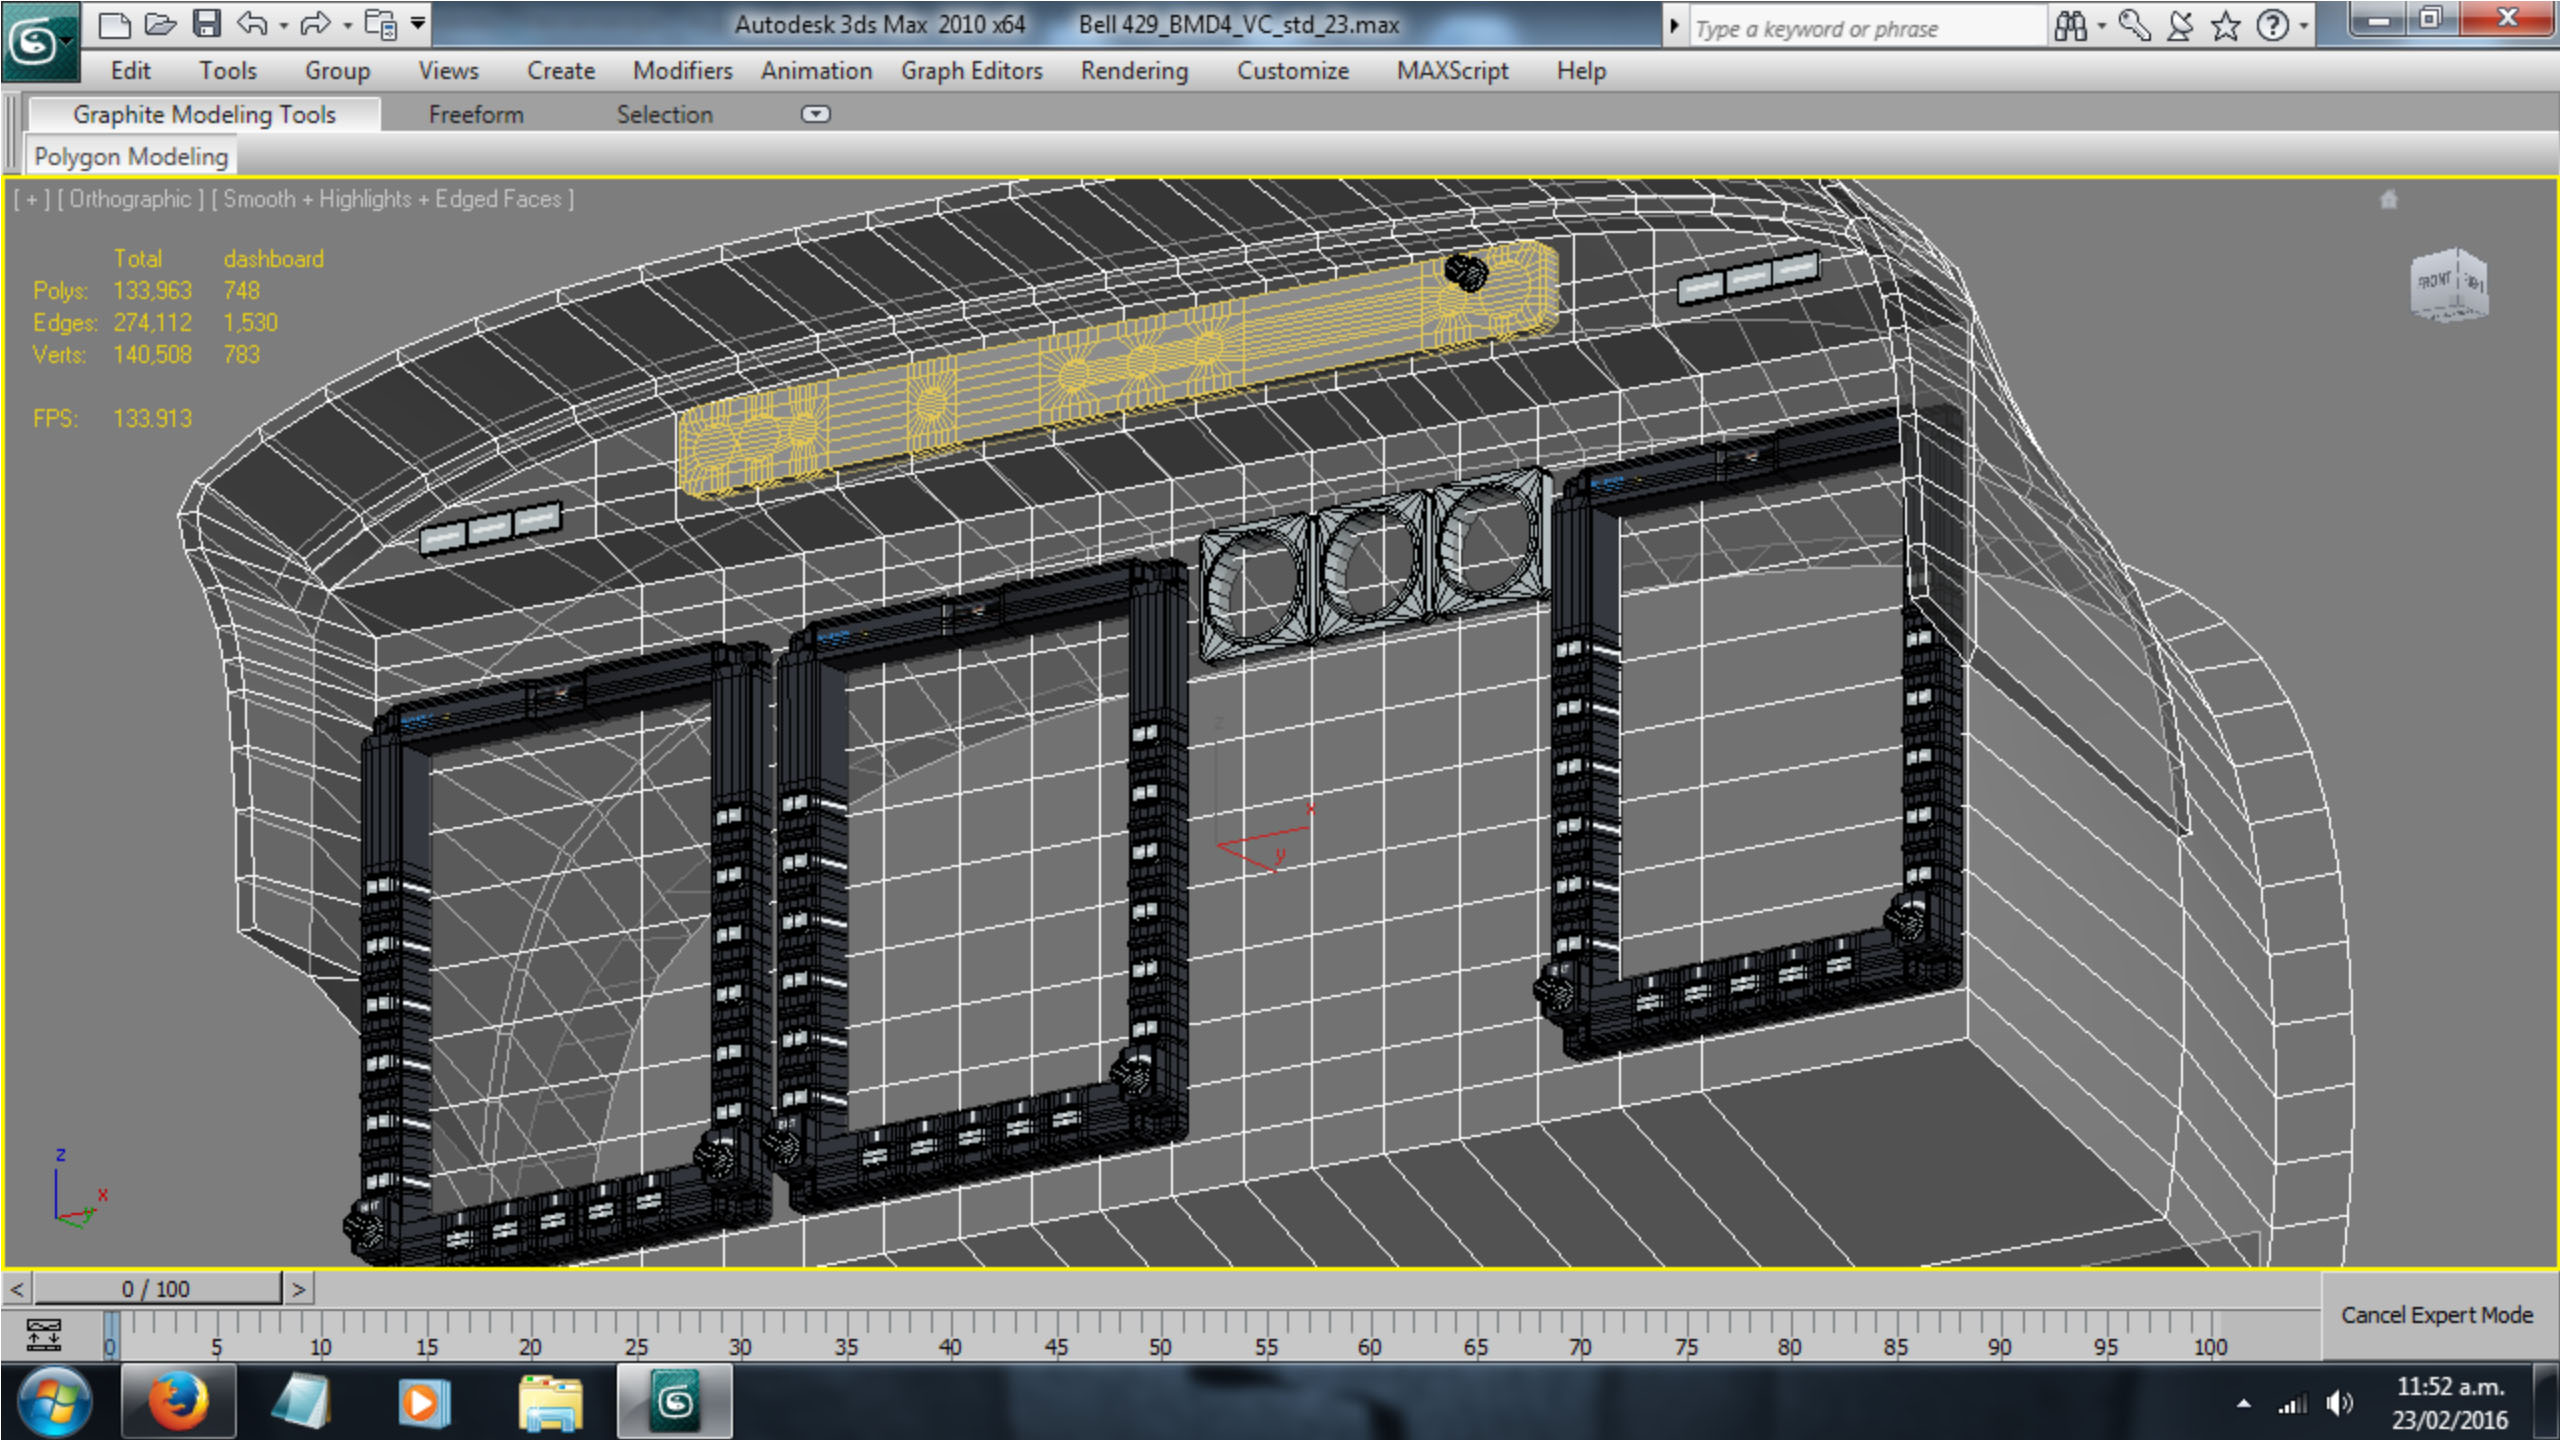2560x1440 pixels.
Task: Expand the Help question mark dropdown arrow
Action: [x=2304, y=26]
